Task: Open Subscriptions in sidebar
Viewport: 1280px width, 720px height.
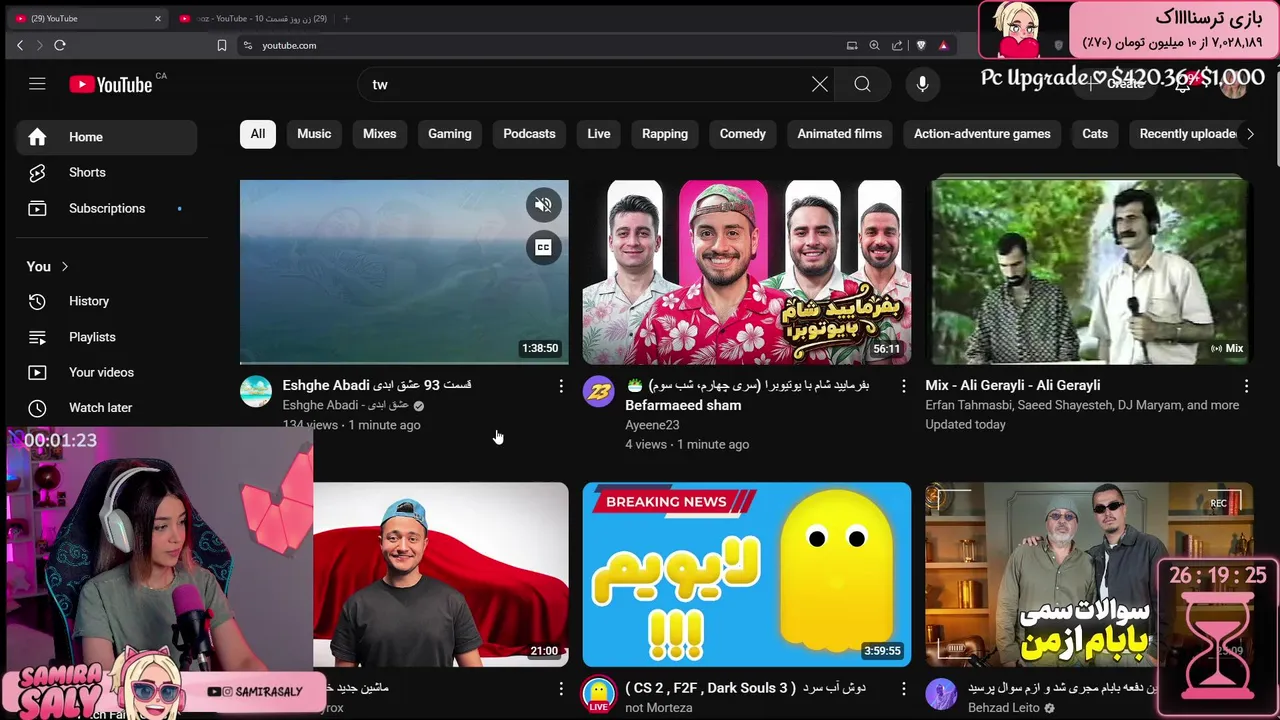Action: click(106, 208)
